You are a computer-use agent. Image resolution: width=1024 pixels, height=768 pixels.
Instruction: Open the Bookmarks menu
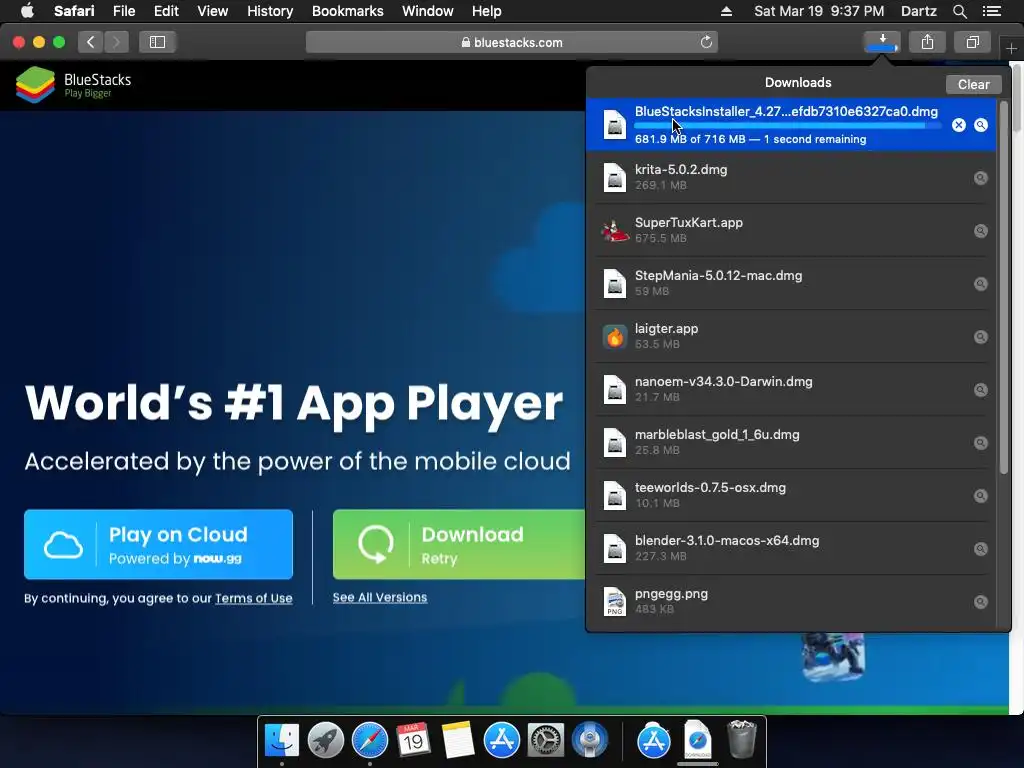pyautogui.click(x=347, y=11)
